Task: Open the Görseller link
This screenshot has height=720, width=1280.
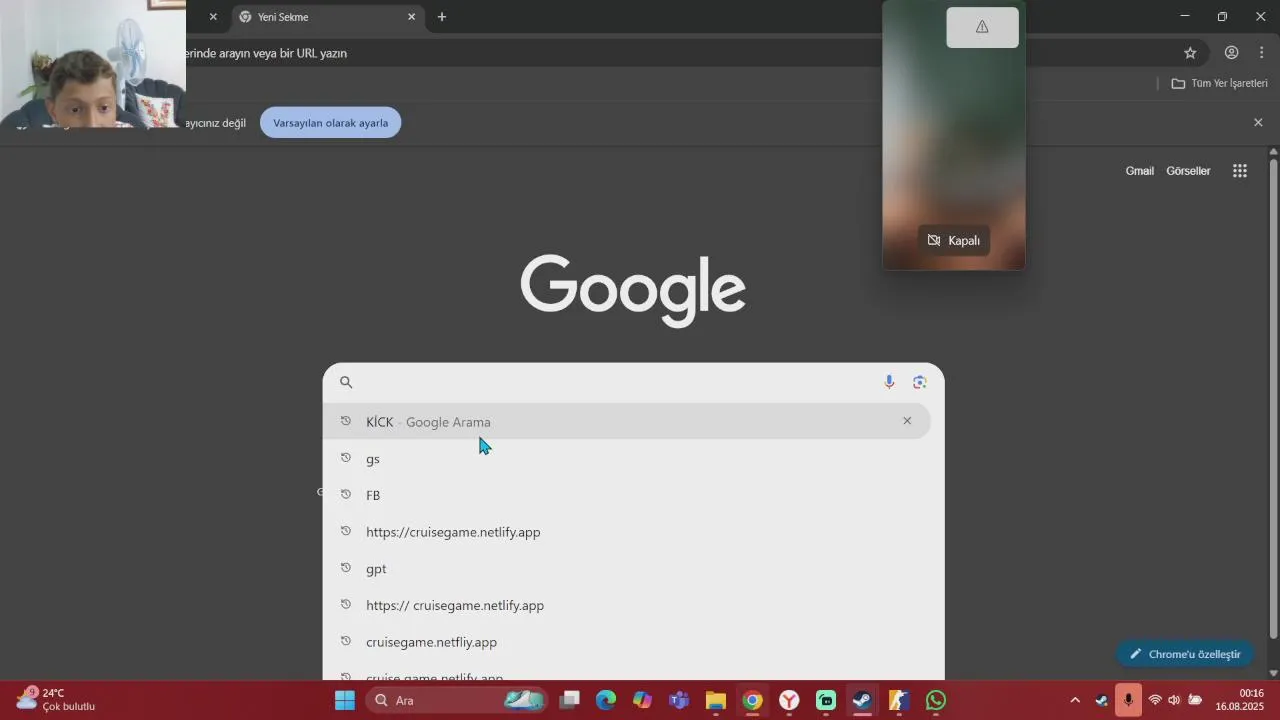Action: (1188, 171)
